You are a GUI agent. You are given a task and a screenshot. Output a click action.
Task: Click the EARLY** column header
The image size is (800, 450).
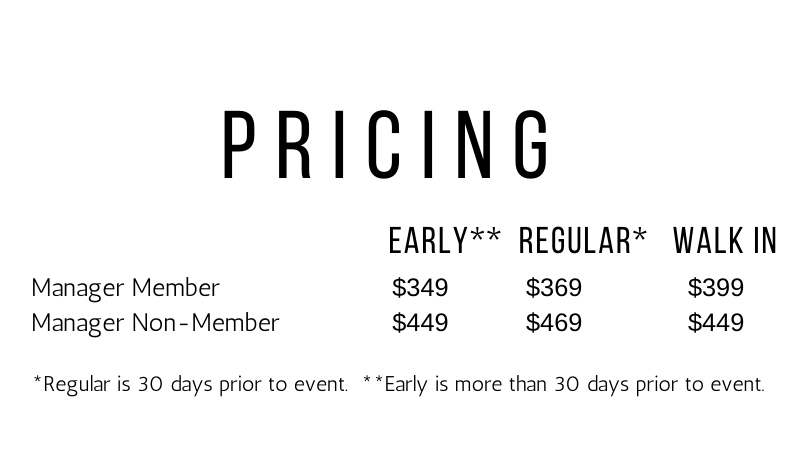444,241
